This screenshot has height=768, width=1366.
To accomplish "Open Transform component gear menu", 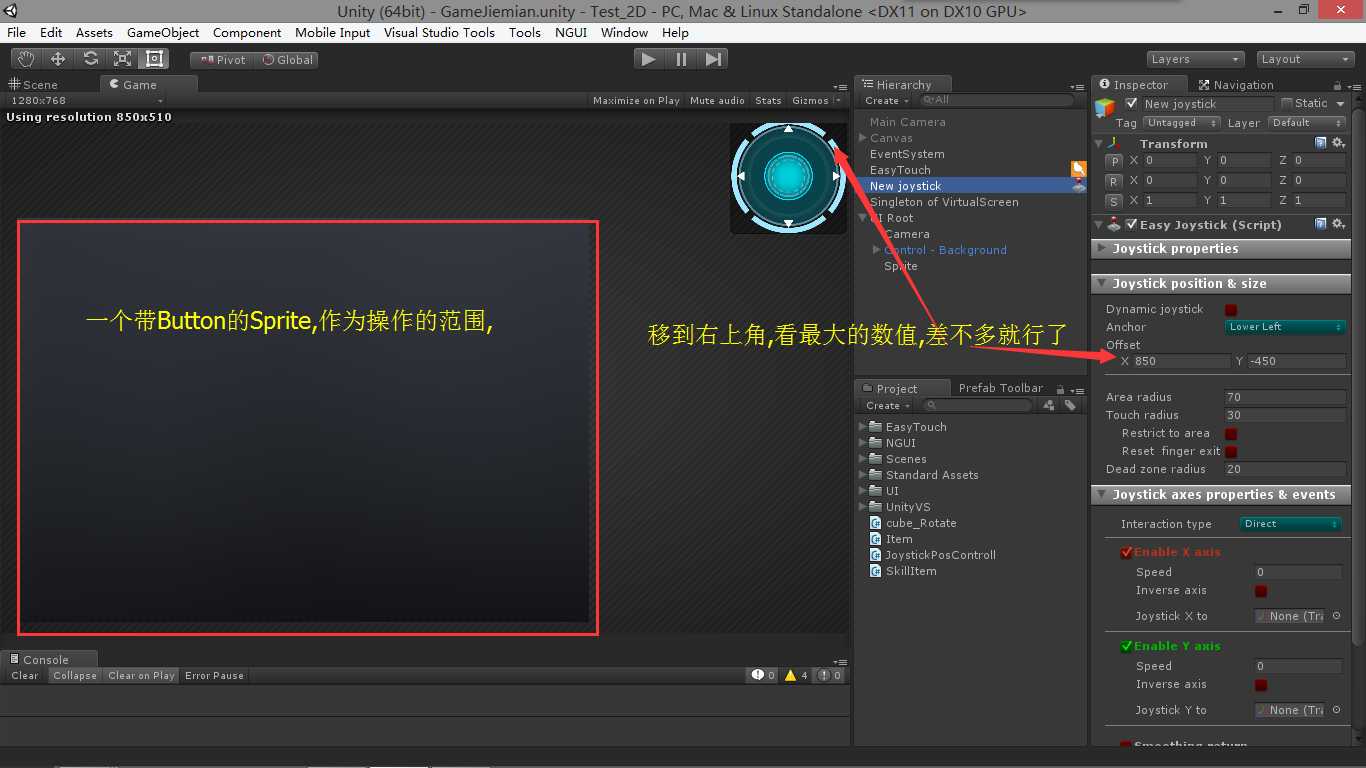I will click(x=1338, y=143).
